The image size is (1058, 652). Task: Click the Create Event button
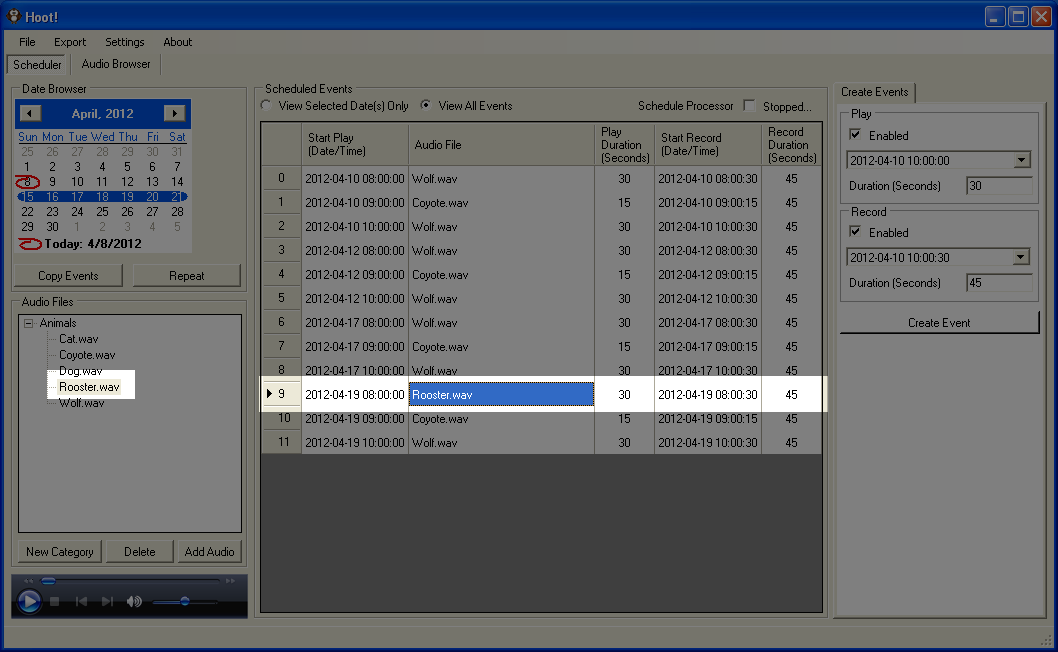point(939,323)
